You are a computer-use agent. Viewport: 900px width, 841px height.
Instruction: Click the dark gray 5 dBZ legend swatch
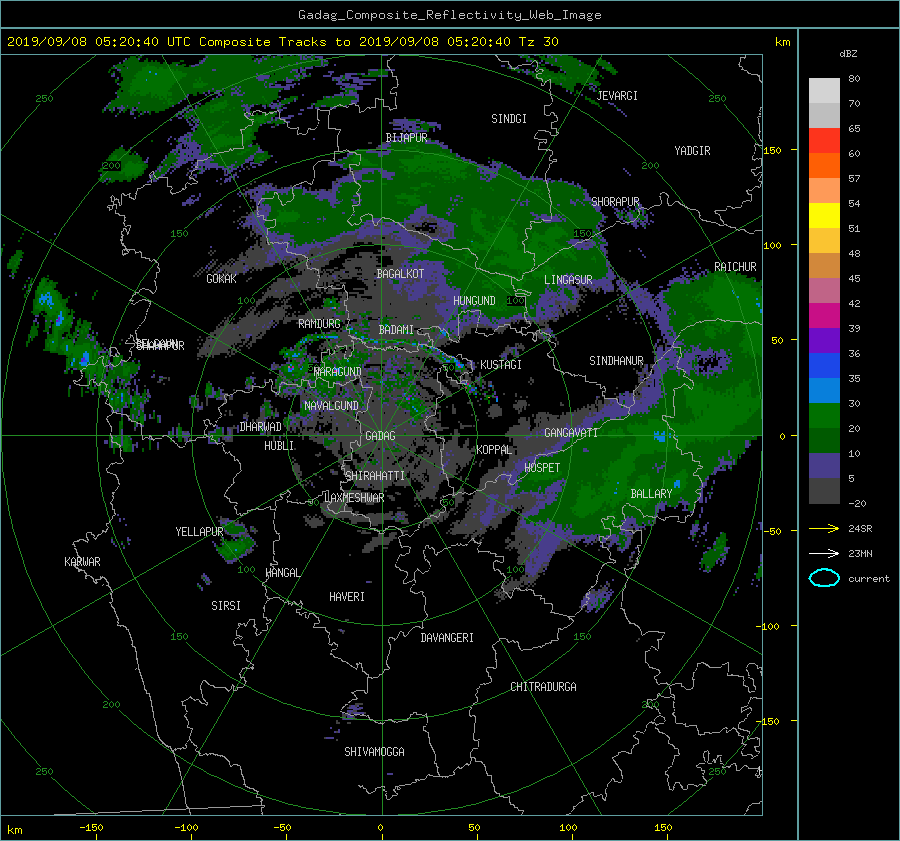point(824,490)
